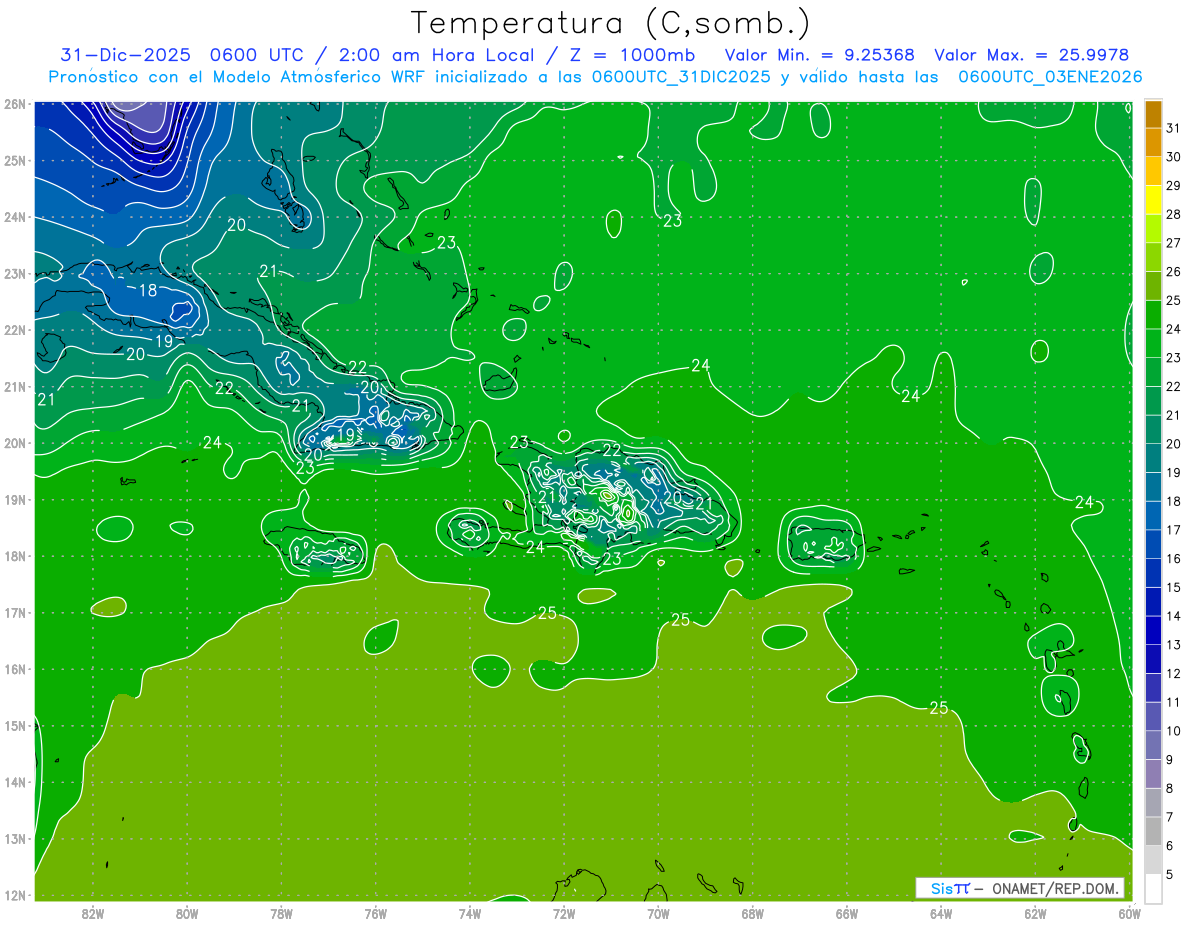The image size is (1200, 927).
Task: Click the 23N latitude axis label
Action: pyautogui.click(x=15, y=273)
